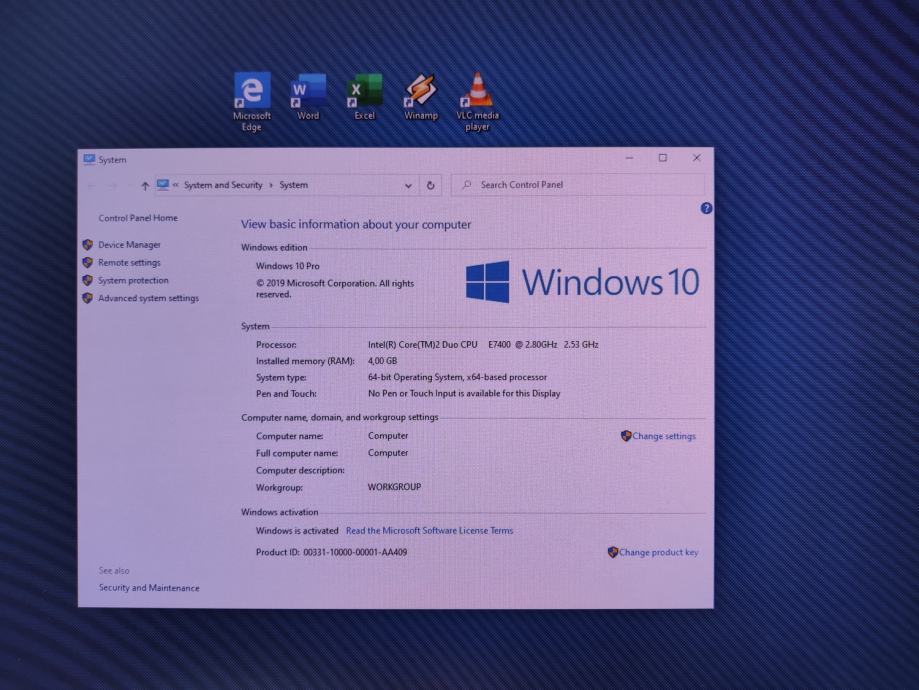
Task: Click the '4,00 GB' installed memory value
Action: 383,361
